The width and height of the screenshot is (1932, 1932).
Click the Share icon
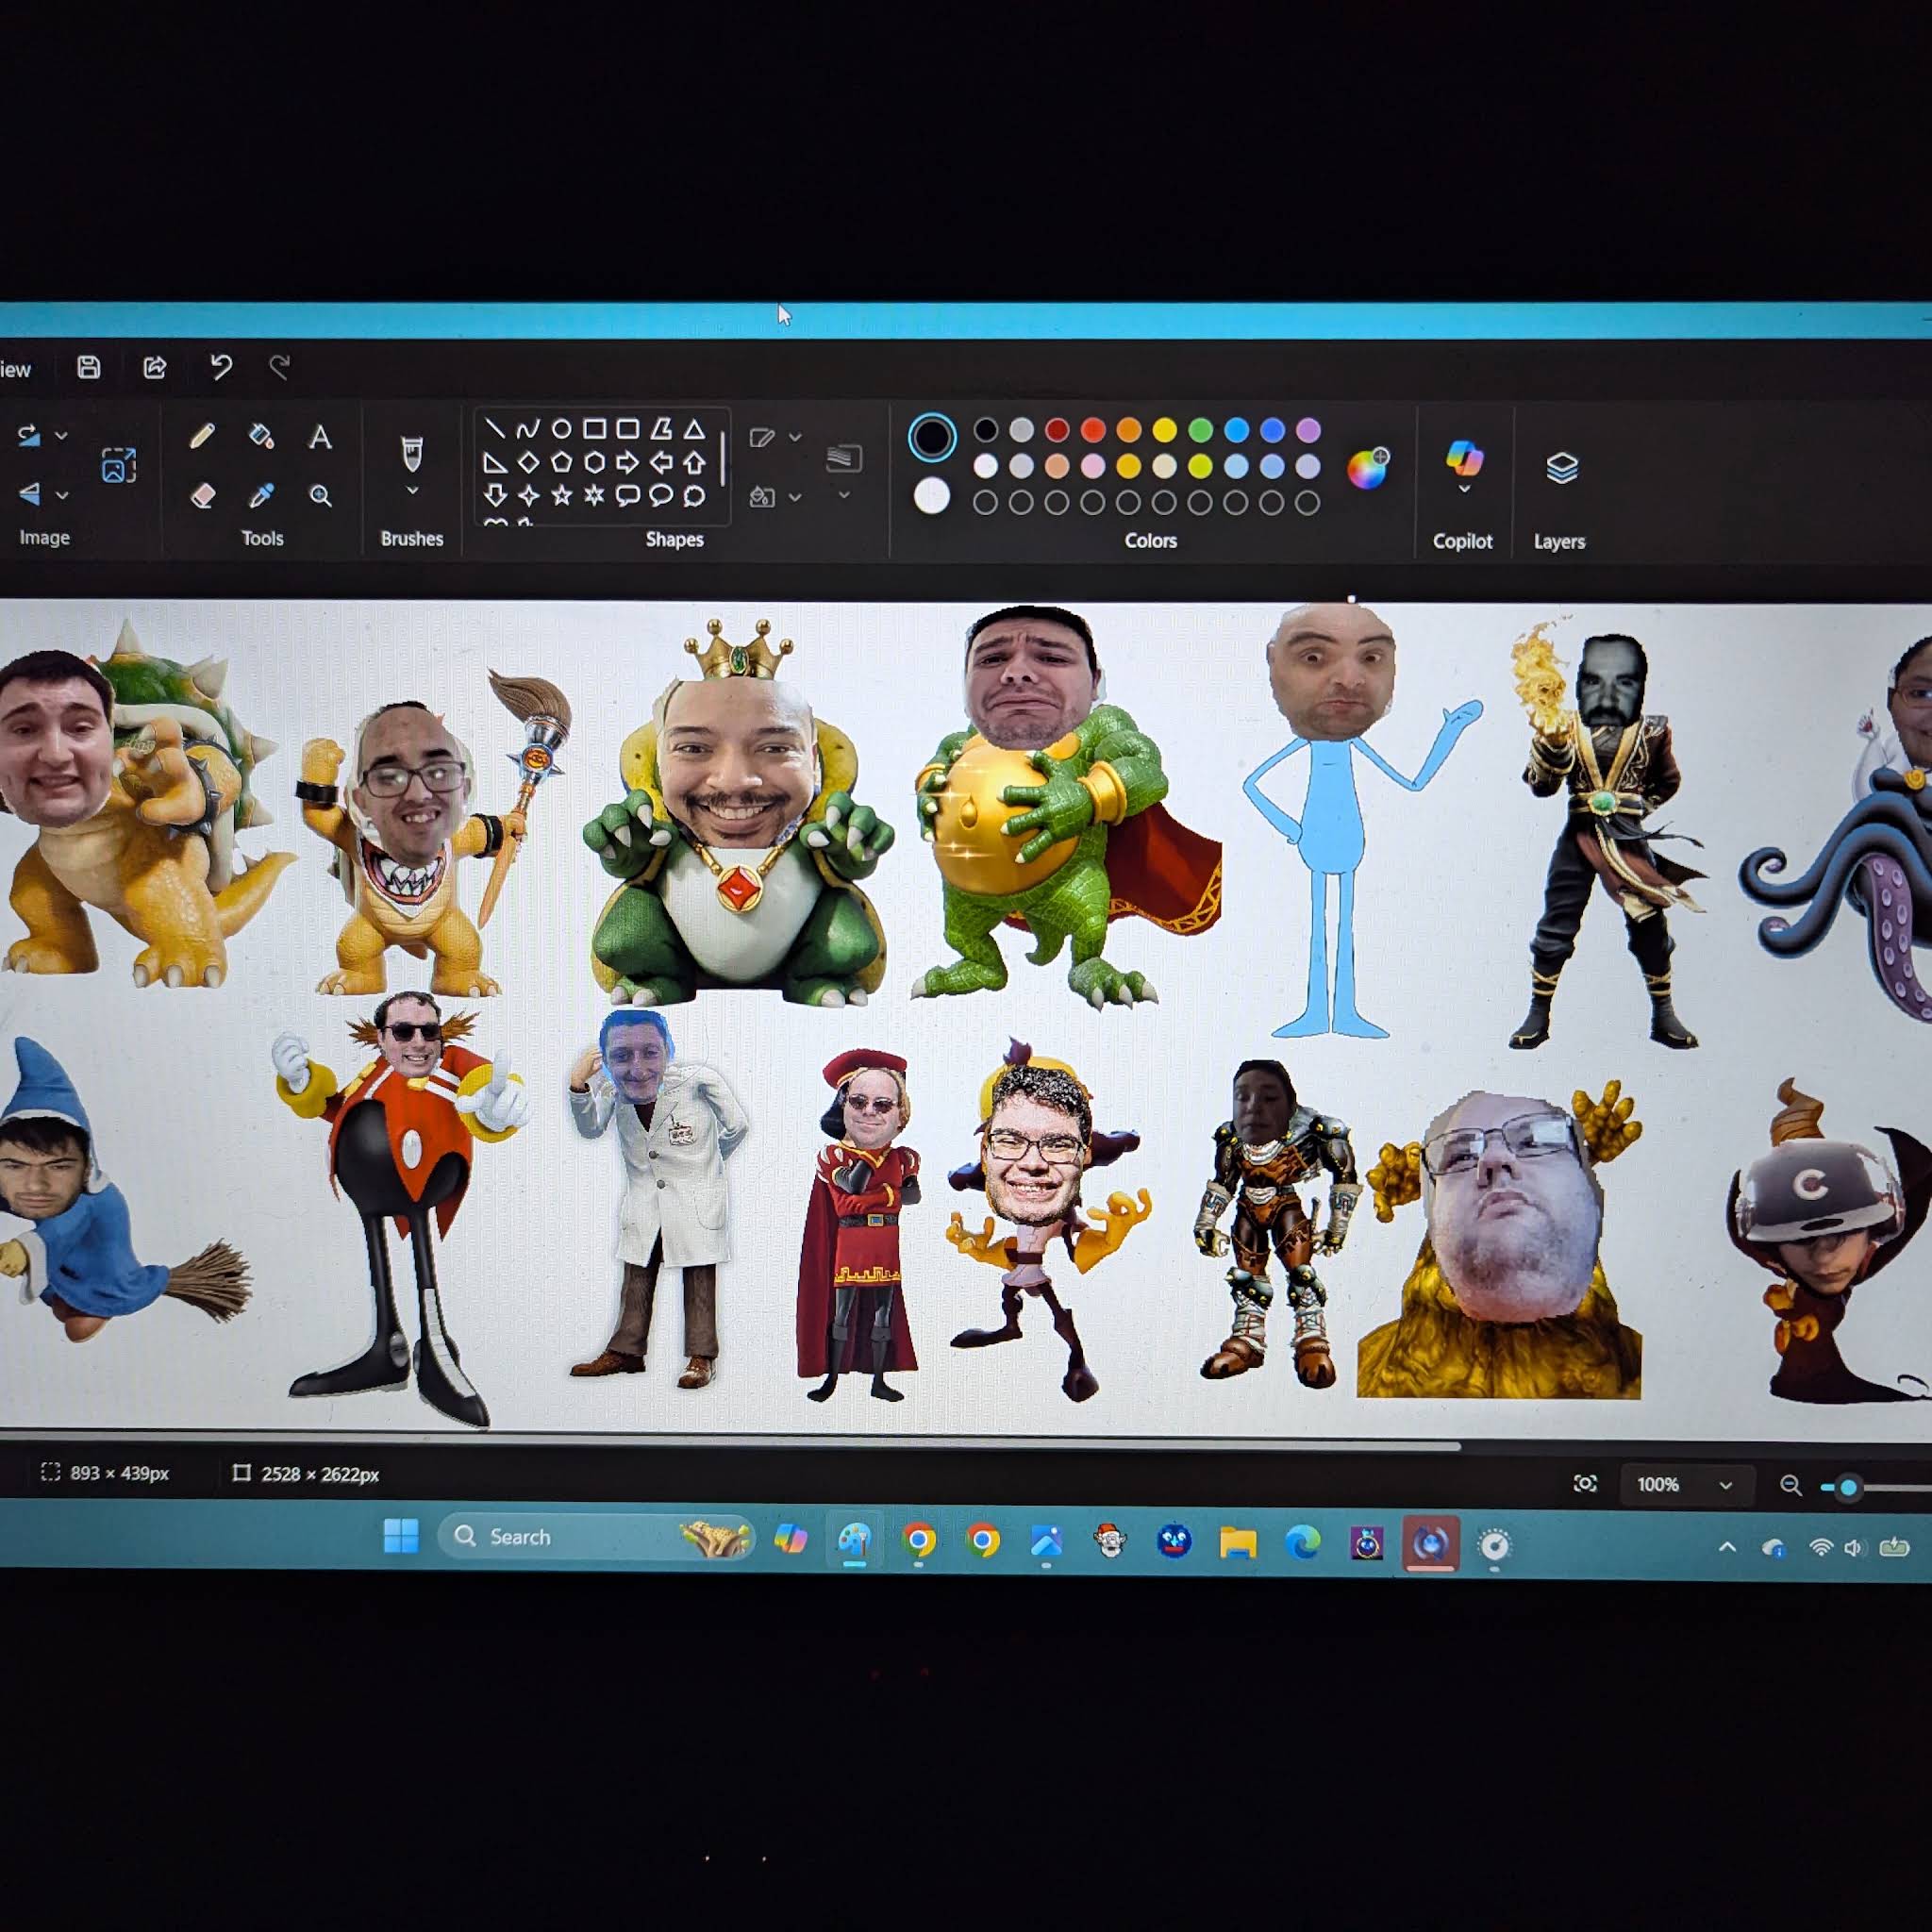click(155, 368)
